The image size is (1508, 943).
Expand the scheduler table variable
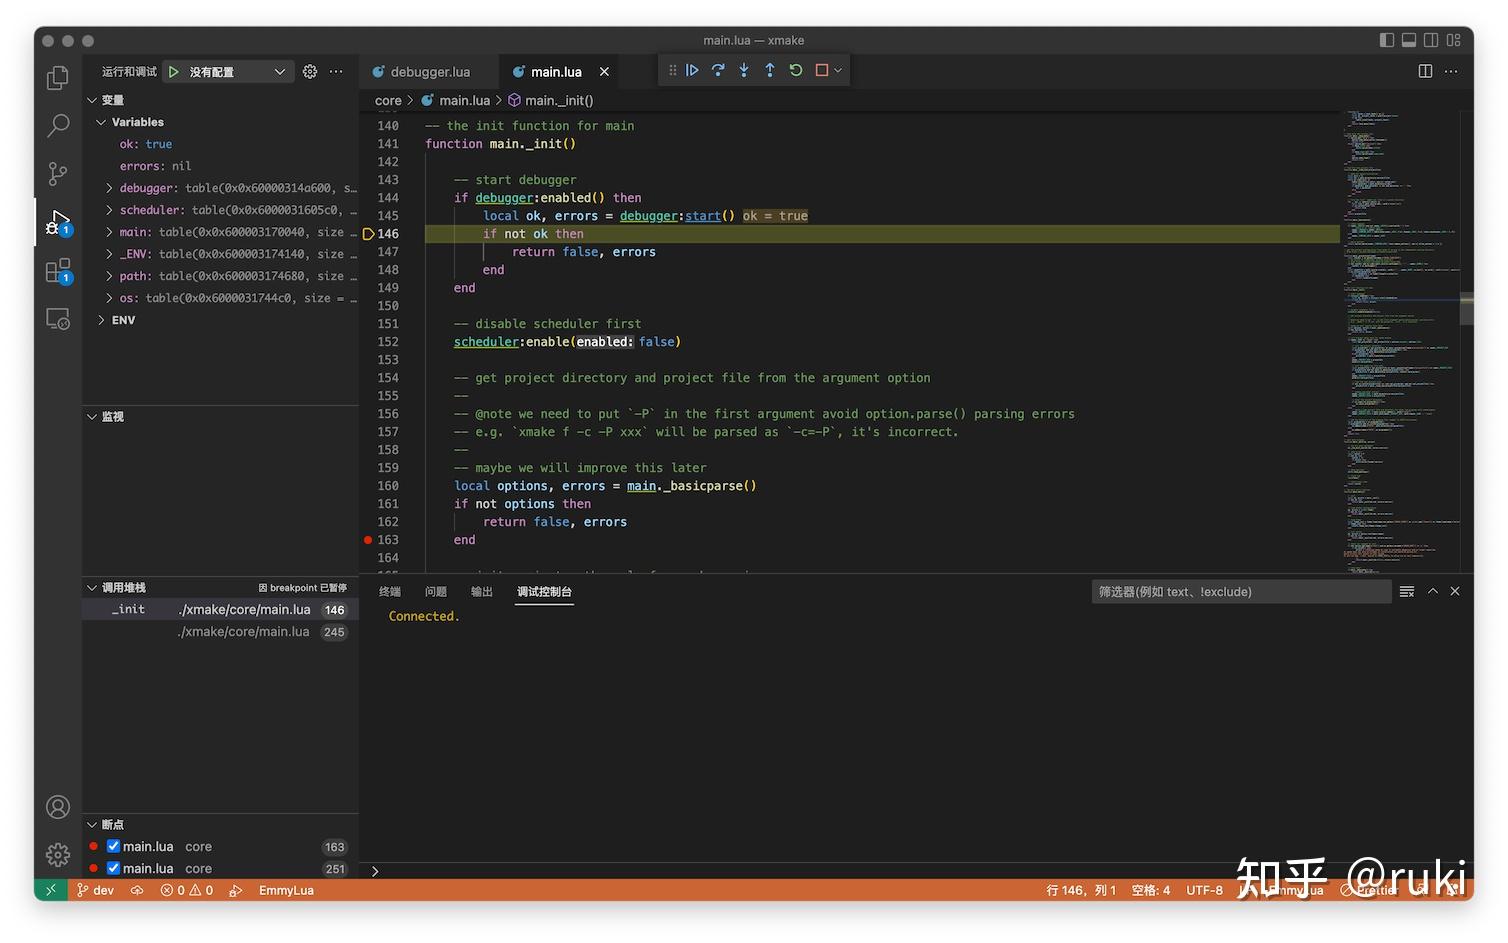109,210
